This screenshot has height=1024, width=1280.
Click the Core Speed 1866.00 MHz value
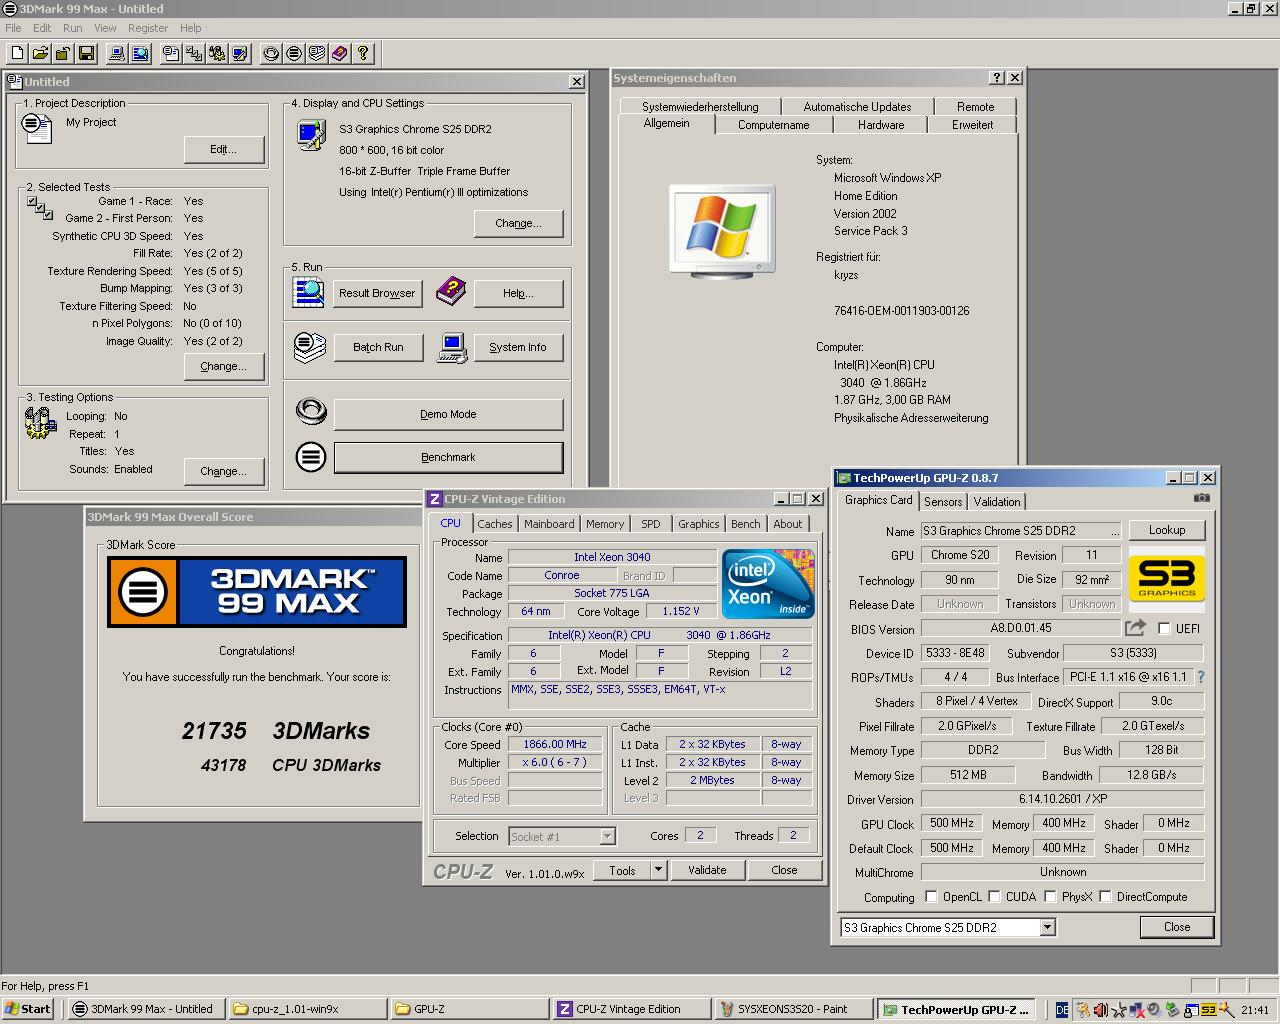(x=555, y=744)
